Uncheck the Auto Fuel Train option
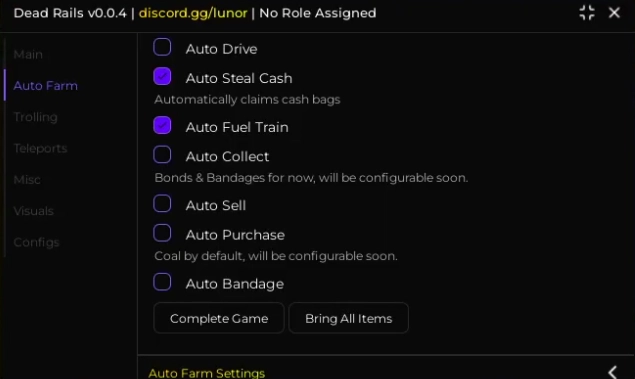Viewport: 635px width, 379px height. click(x=162, y=126)
